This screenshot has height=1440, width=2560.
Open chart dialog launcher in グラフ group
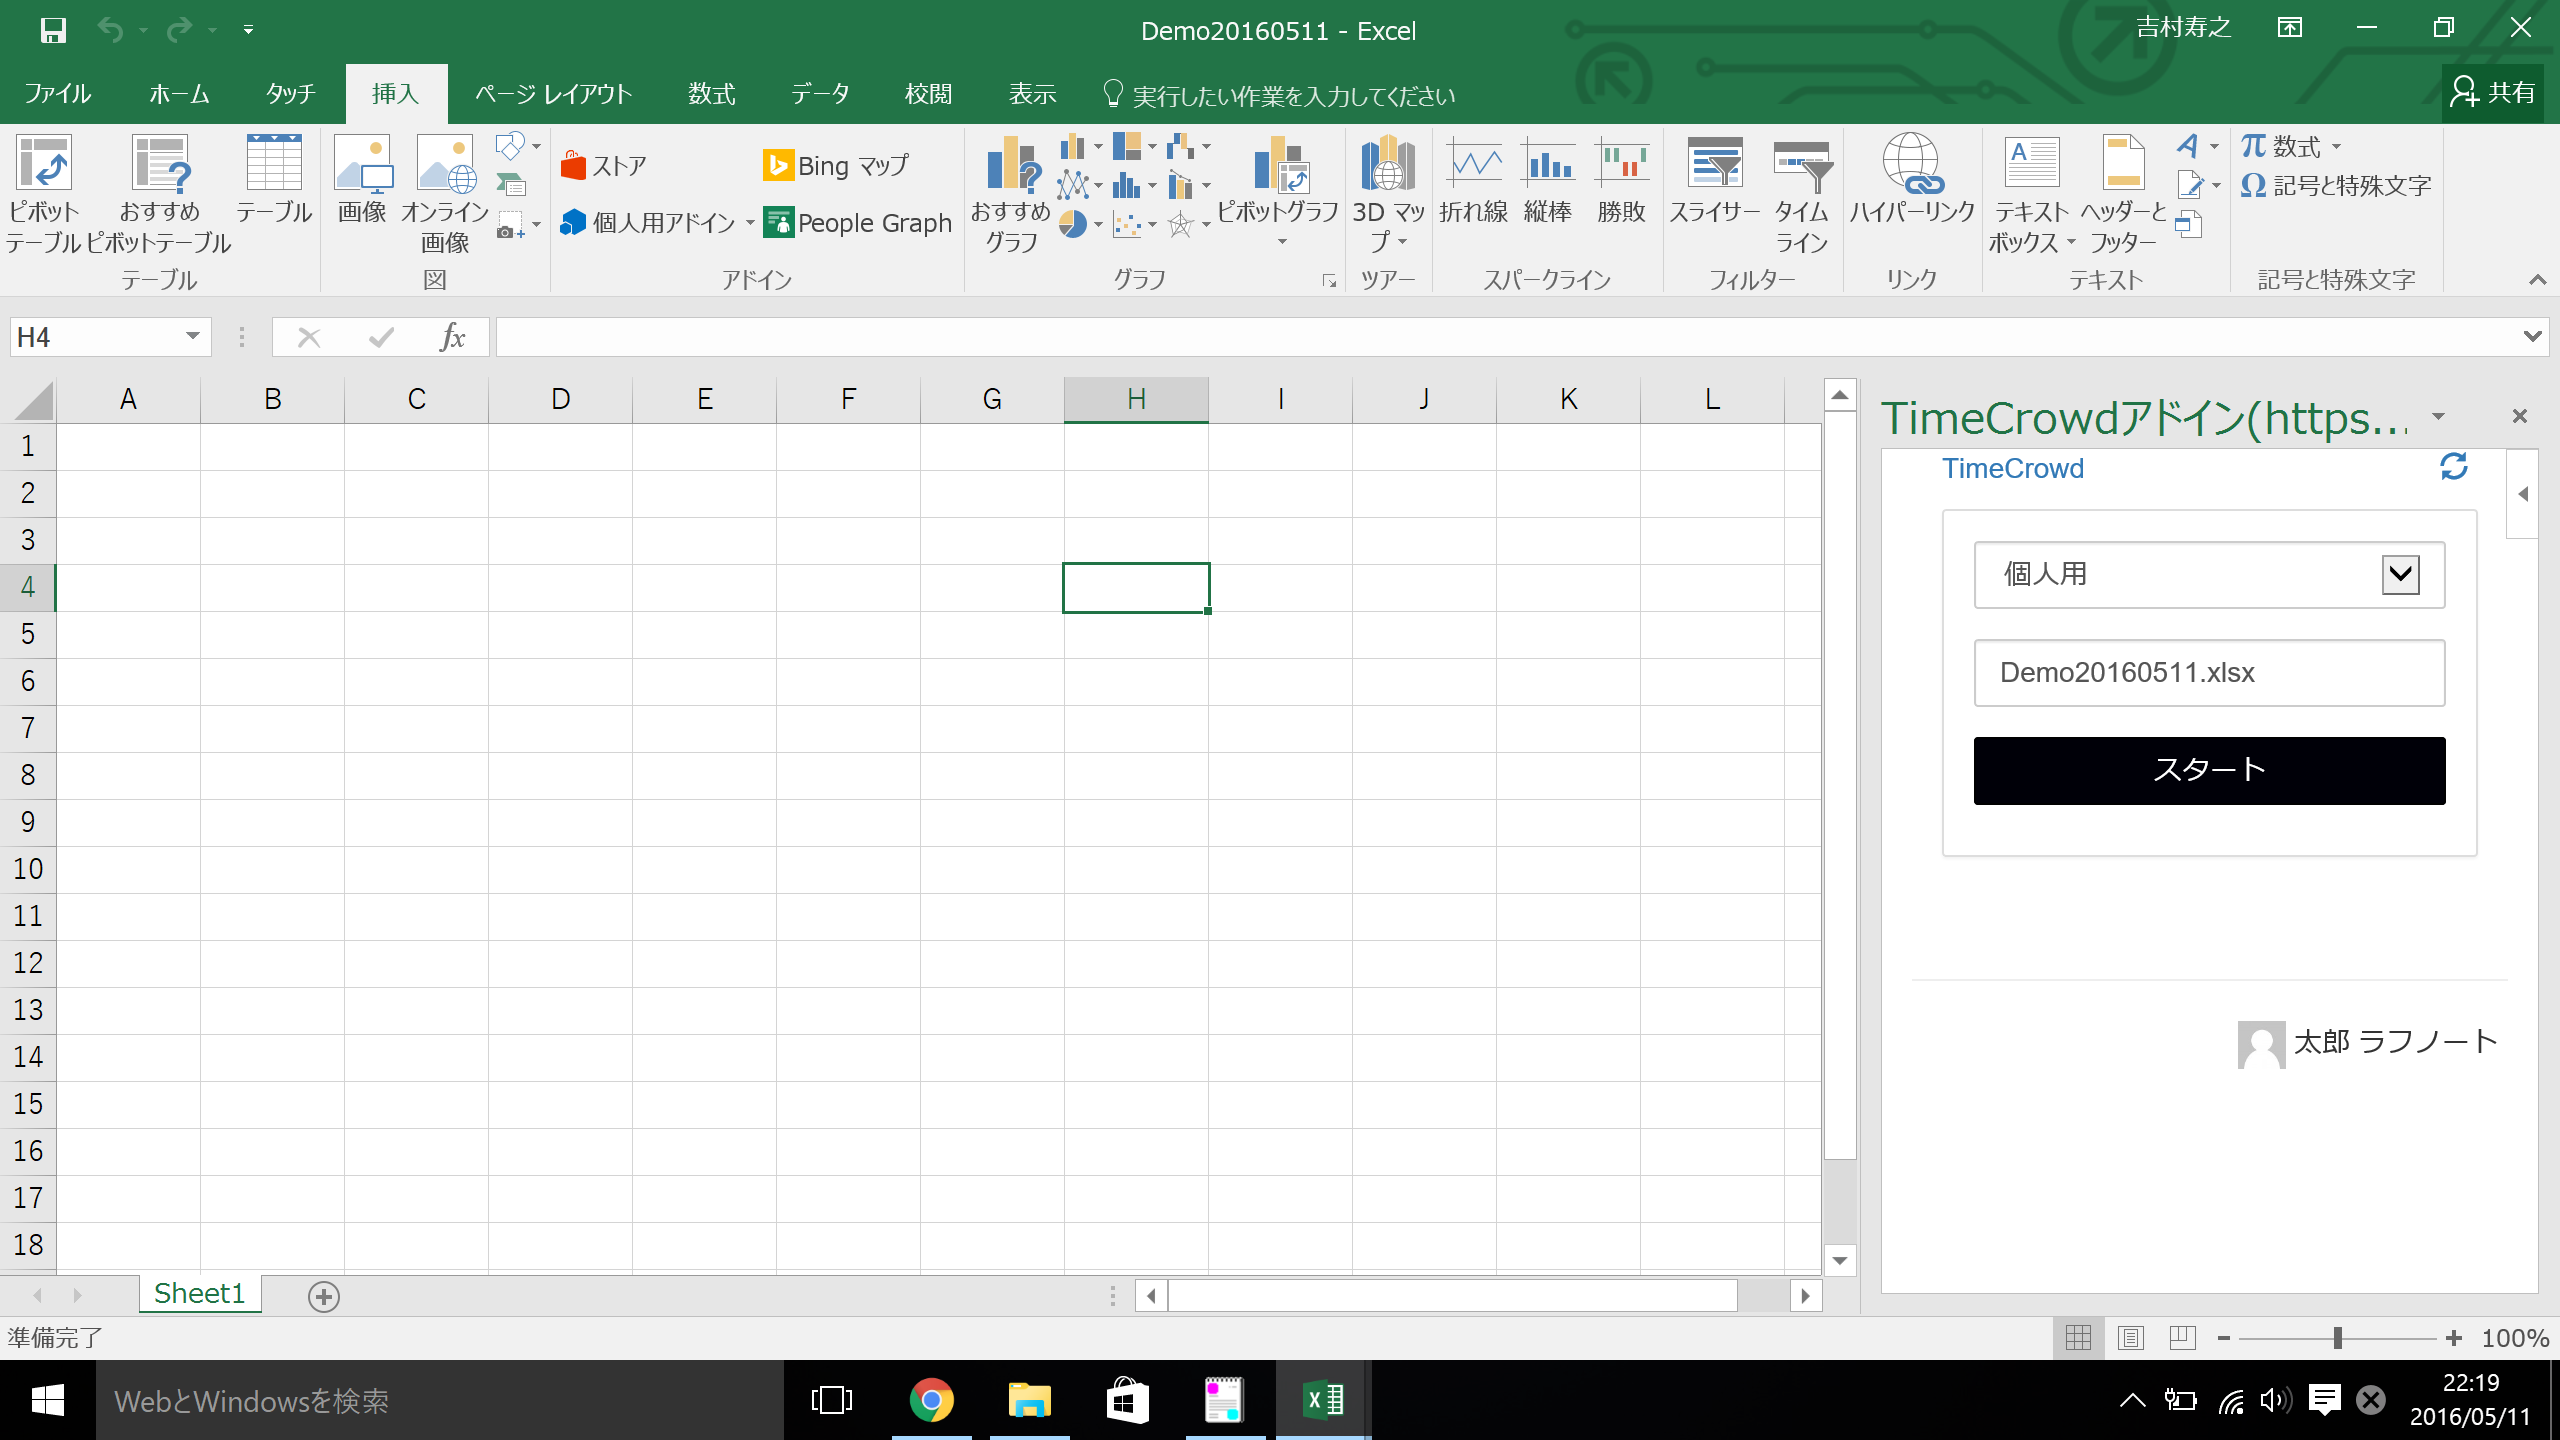1329,281
